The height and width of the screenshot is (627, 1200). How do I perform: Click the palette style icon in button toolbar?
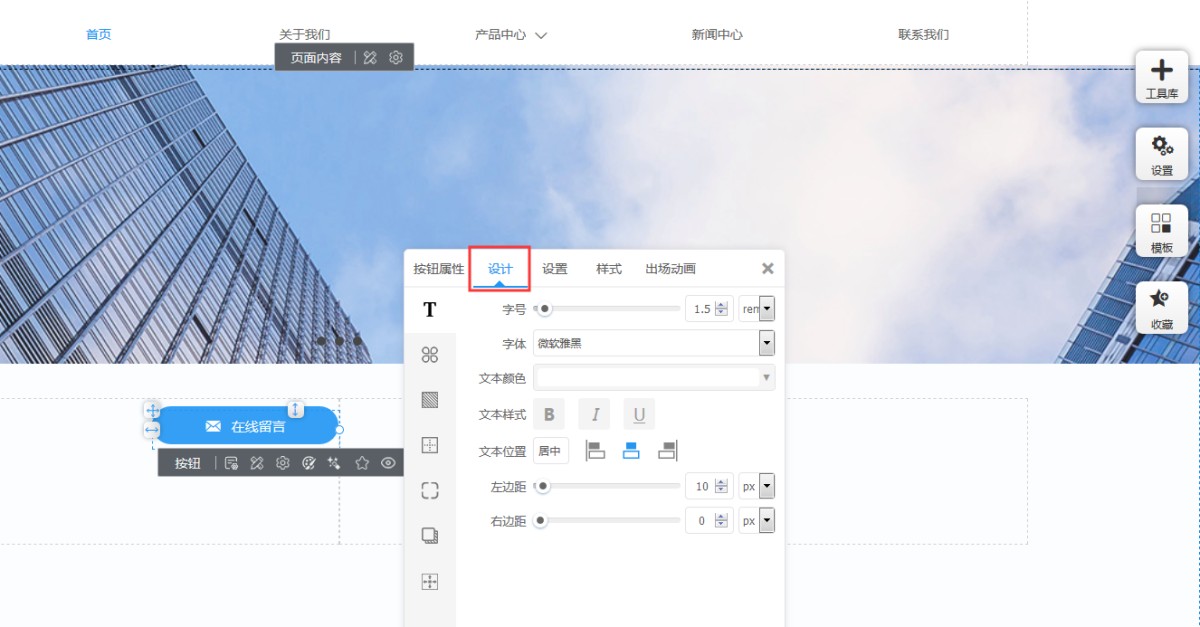click(309, 463)
